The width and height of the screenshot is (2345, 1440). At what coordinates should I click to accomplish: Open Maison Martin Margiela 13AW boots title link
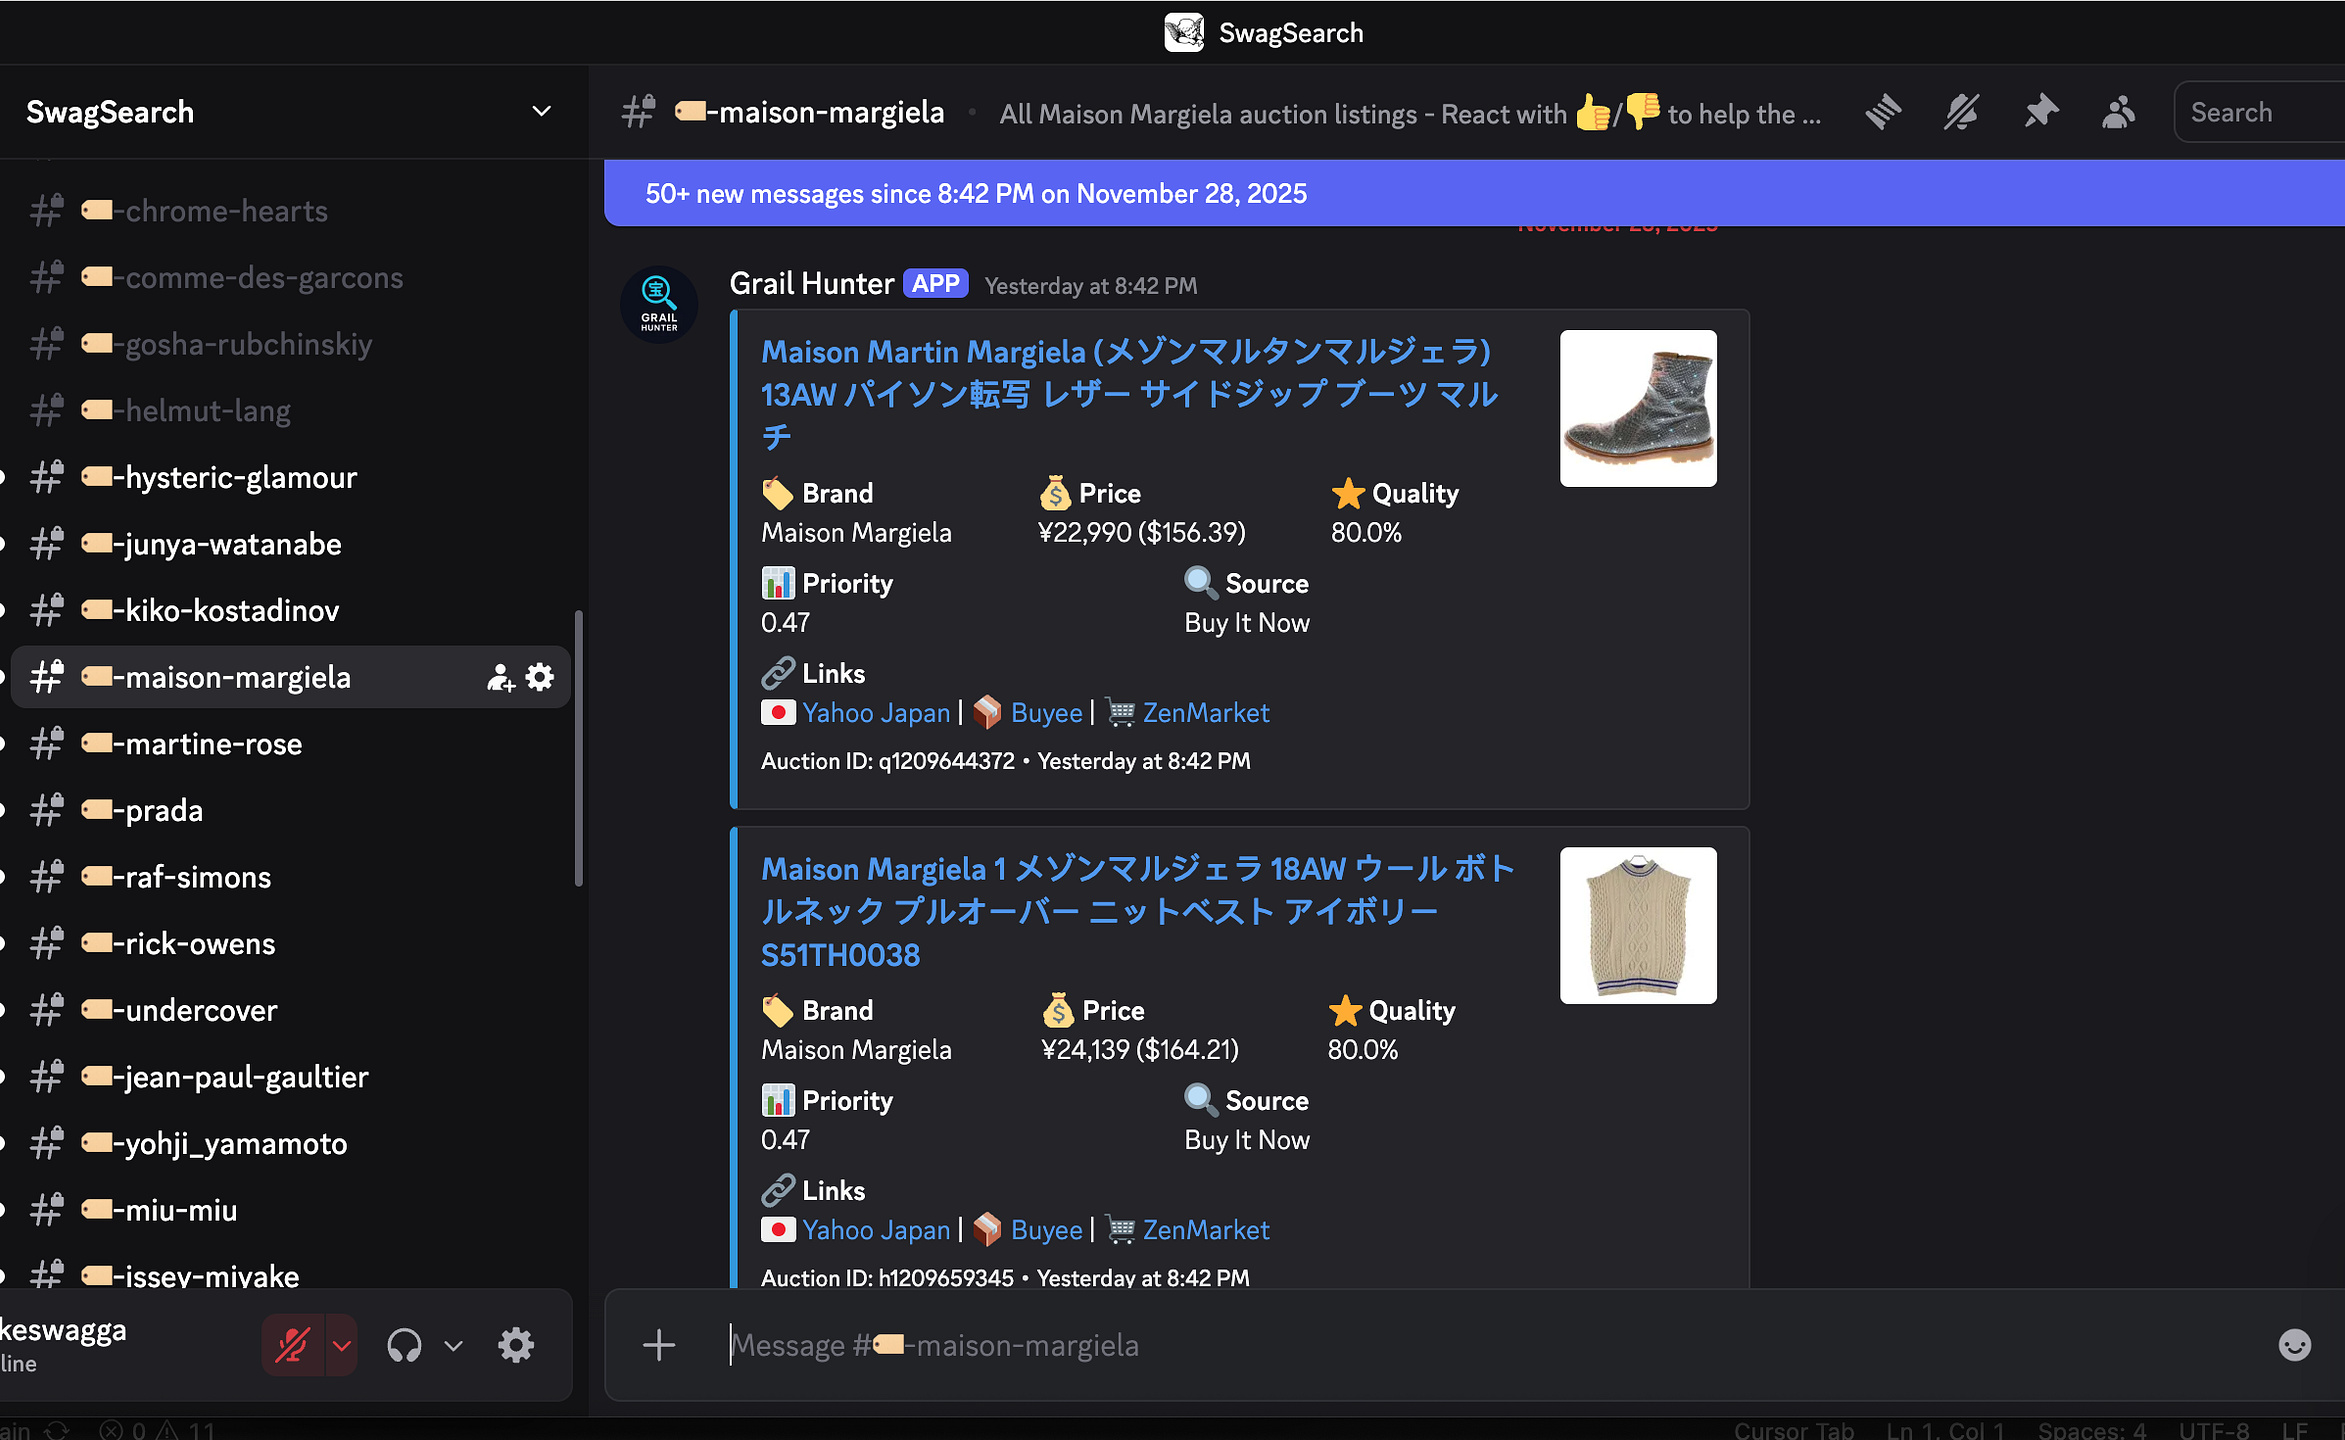pyautogui.click(x=1129, y=394)
